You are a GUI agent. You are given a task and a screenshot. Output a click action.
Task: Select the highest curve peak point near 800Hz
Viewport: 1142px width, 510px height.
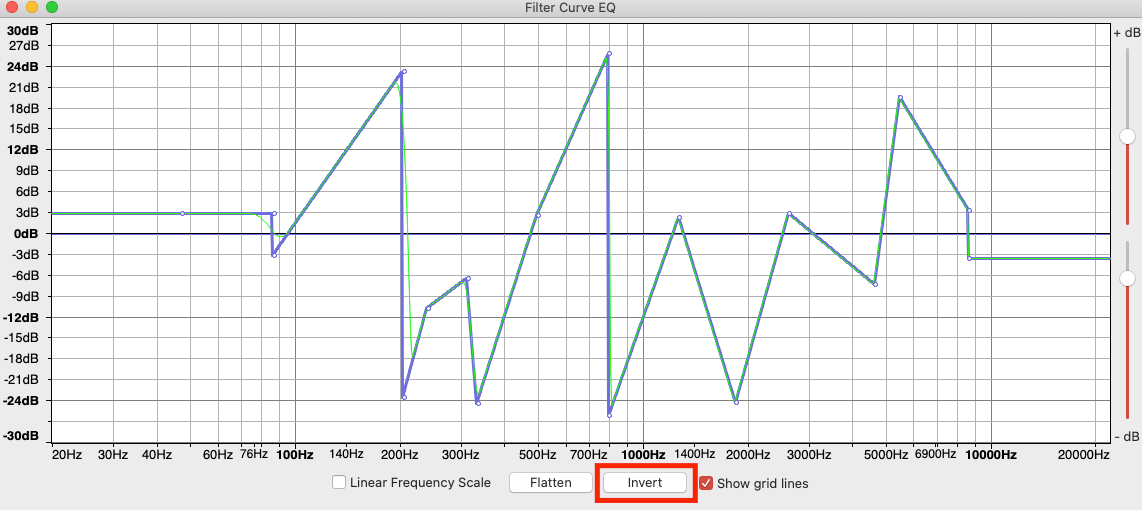609,53
